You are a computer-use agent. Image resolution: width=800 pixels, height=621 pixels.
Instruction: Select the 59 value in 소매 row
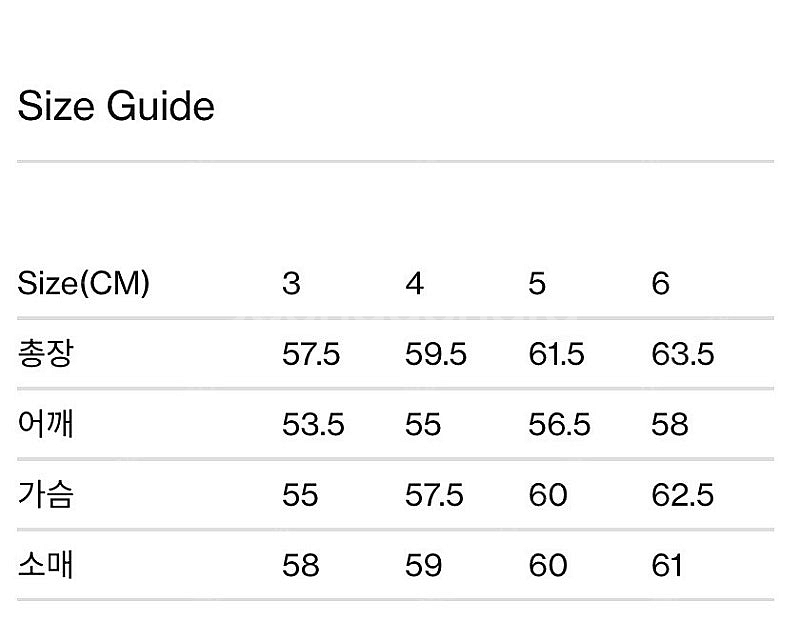(x=424, y=565)
